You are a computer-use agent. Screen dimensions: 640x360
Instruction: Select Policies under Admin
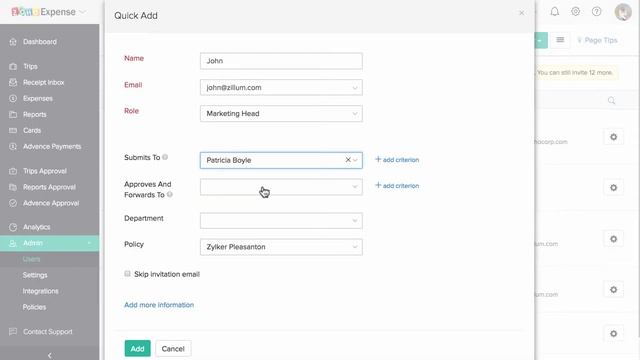(x=34, y=307)
